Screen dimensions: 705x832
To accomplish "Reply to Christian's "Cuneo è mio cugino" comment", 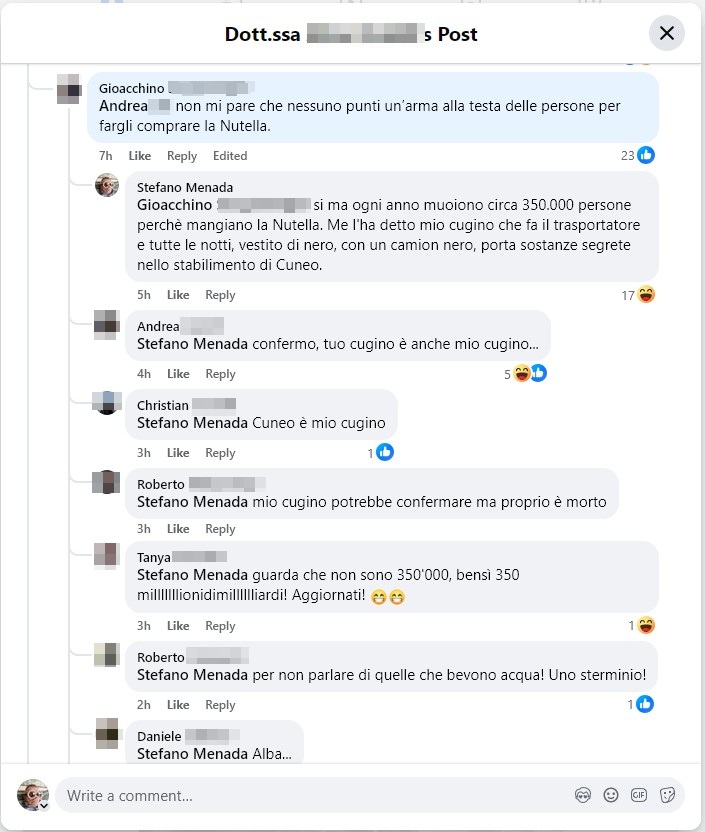I will (x=220, y=453).
